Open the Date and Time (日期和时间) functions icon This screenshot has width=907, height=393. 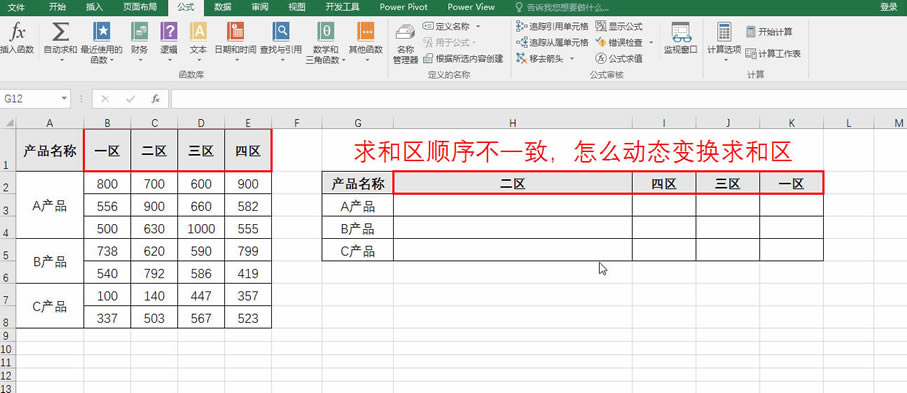point(235,31)
